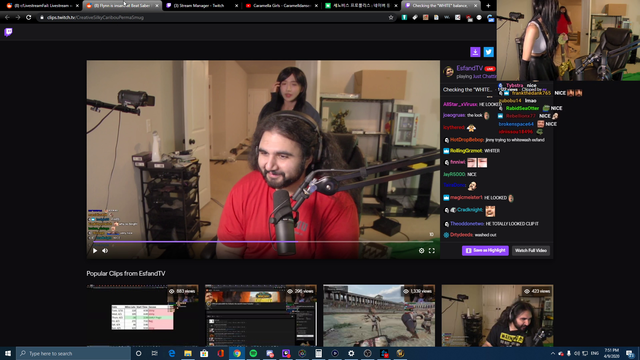Open the Windows notification center

(x=630, y=353)
